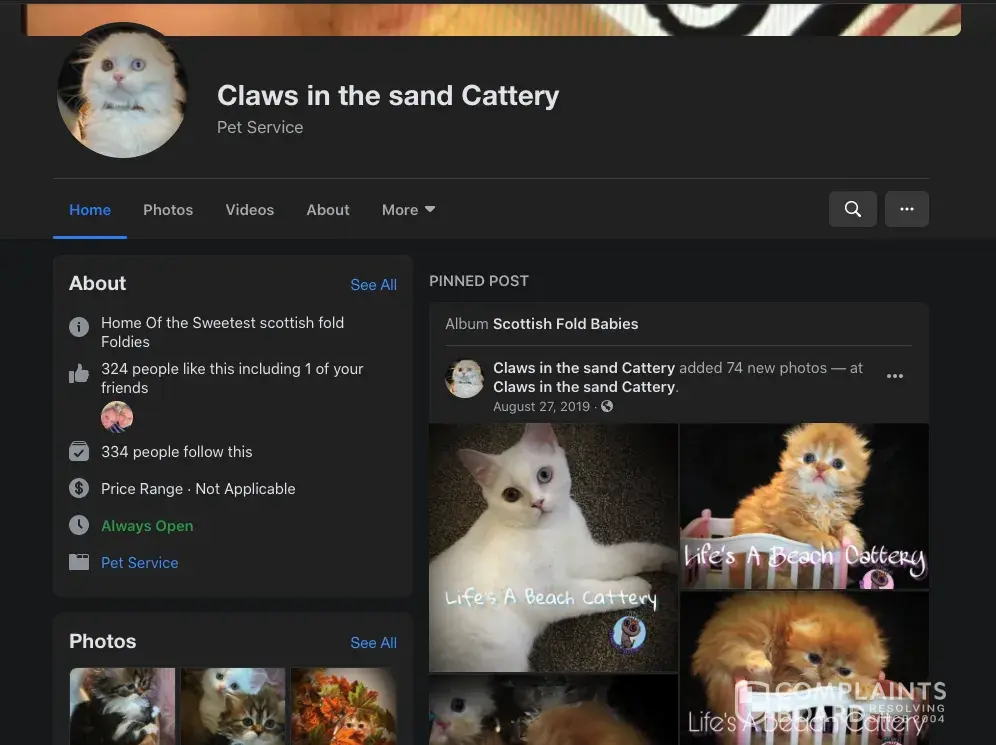Open pinned post three-dot options menu
The image size is (996, 745).
tap(895, 376)
